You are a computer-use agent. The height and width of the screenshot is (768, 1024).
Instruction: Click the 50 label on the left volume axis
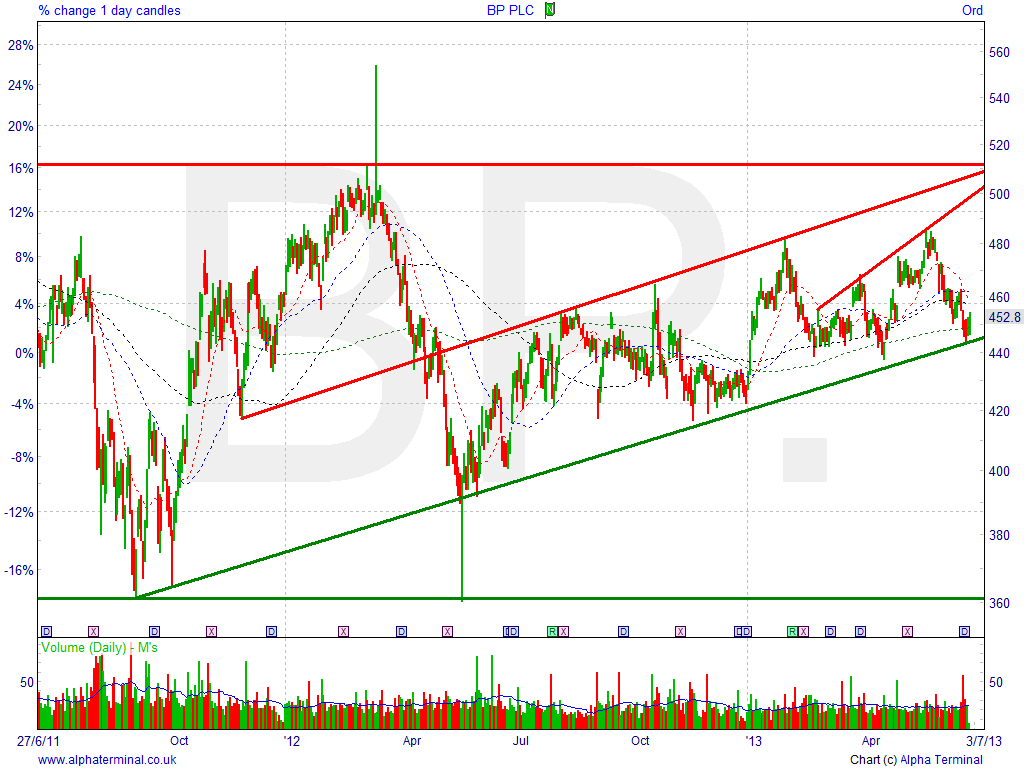tap(27, 682)
